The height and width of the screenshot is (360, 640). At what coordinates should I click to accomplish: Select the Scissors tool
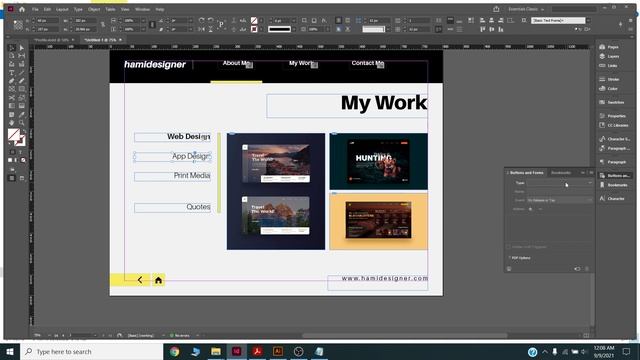12,98
